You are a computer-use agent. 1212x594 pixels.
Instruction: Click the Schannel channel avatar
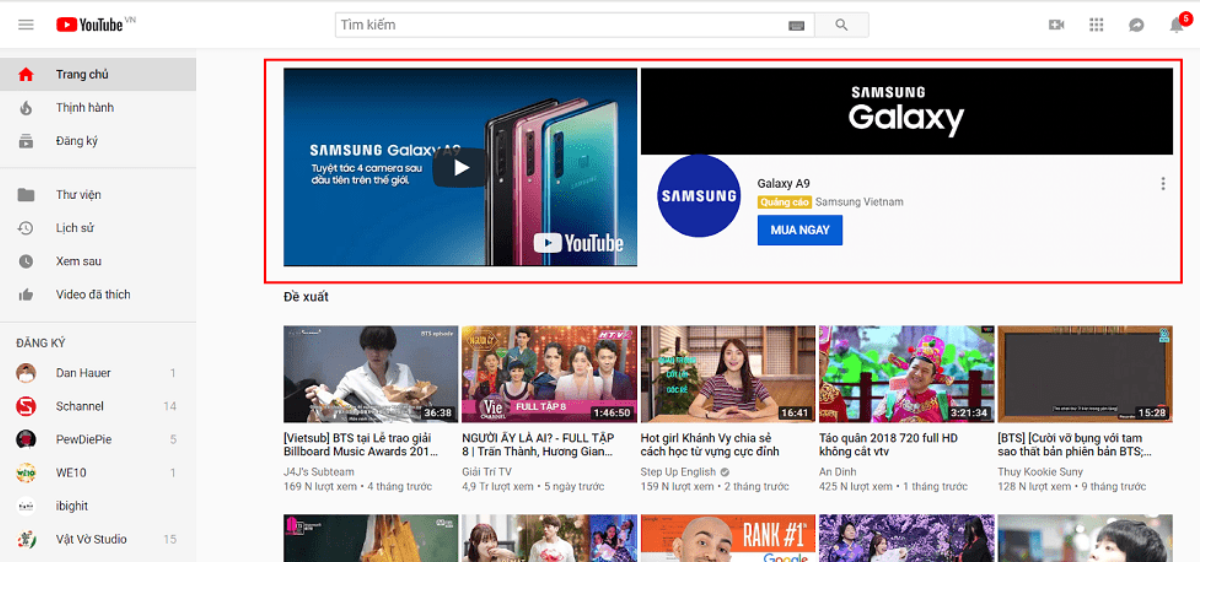click(26, 406)
